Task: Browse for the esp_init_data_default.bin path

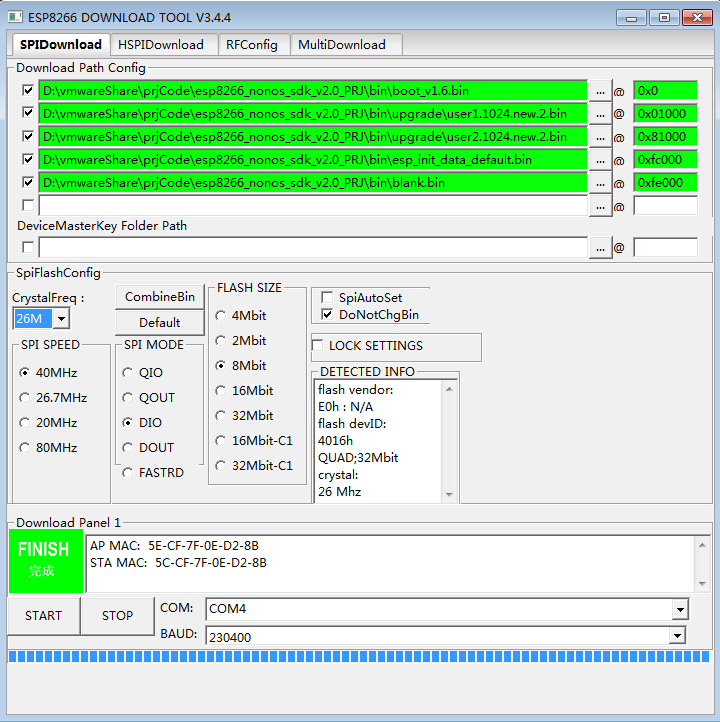Action: tap(600, 160)
